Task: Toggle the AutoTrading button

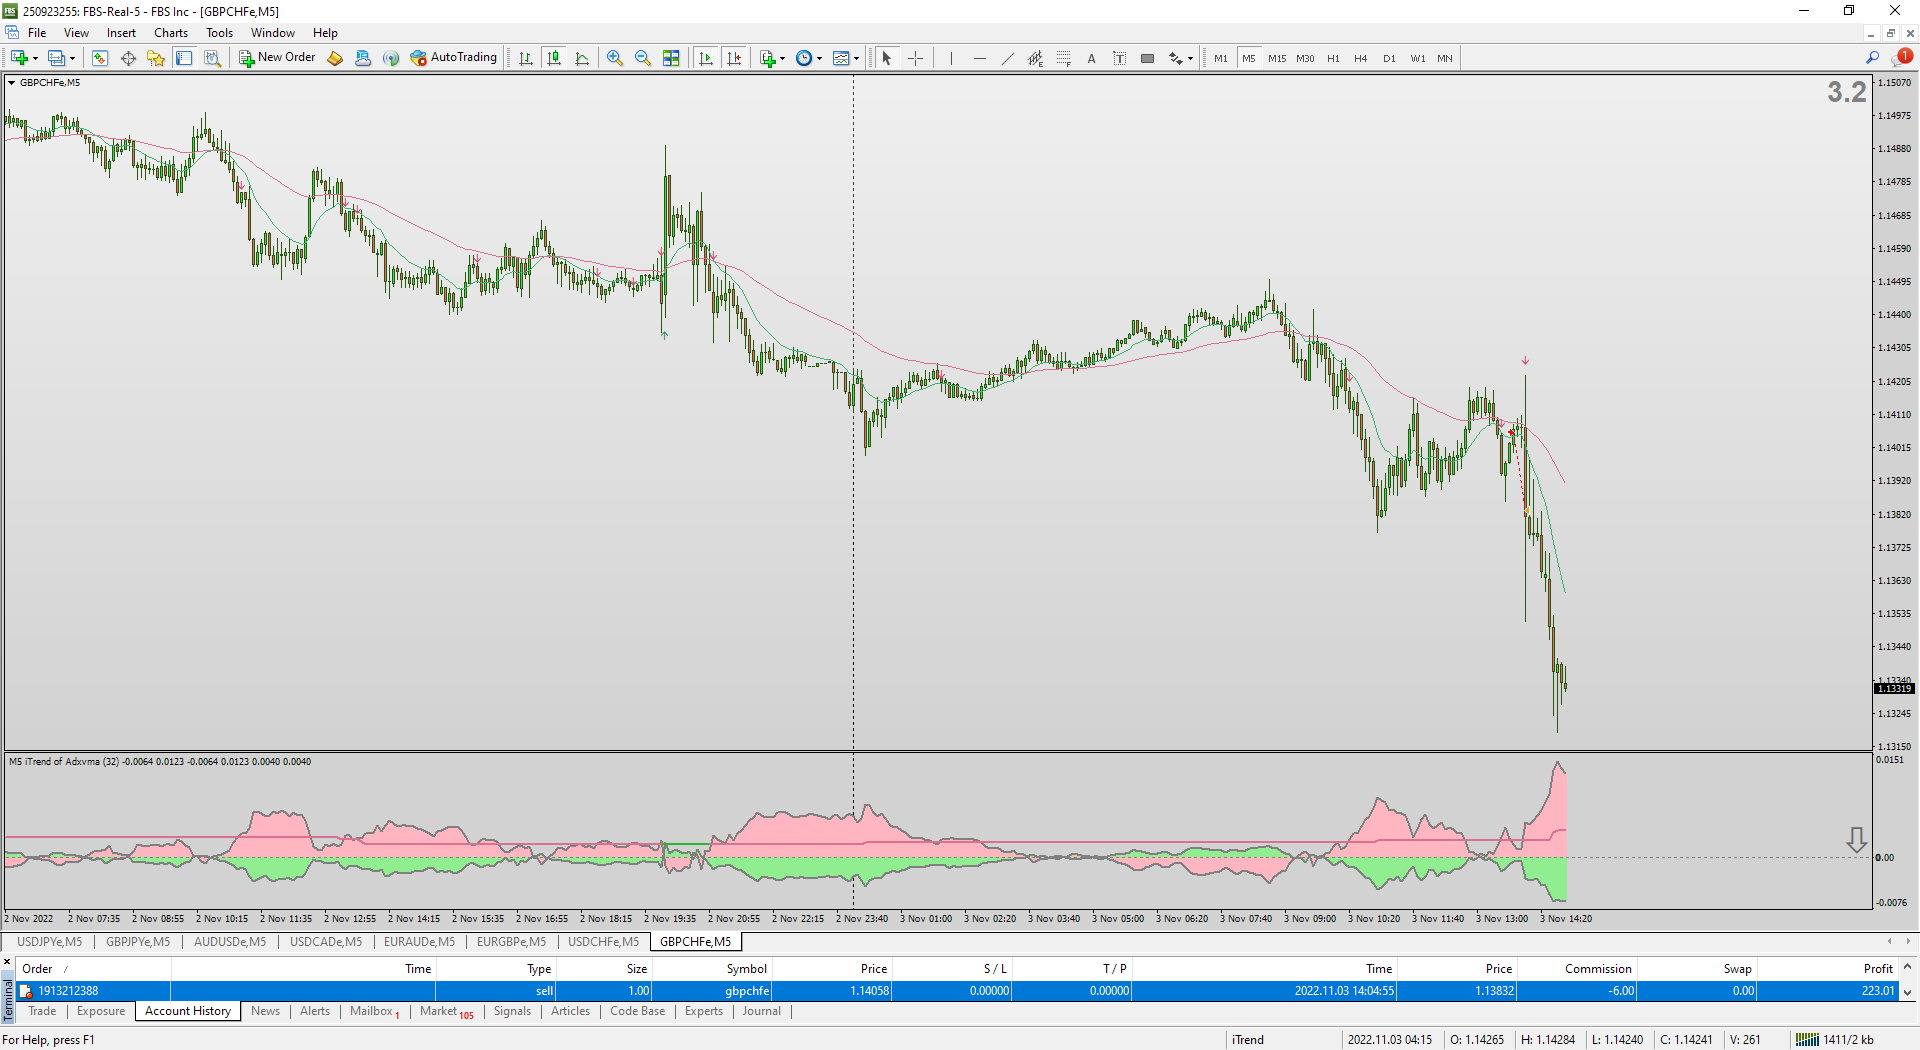Action: (453, 58)
